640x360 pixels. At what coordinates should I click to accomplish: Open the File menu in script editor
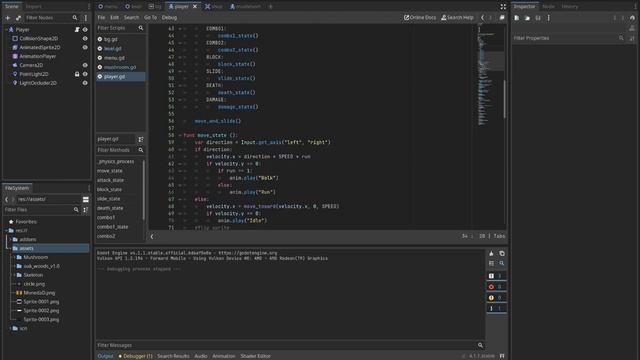(101, 18)
